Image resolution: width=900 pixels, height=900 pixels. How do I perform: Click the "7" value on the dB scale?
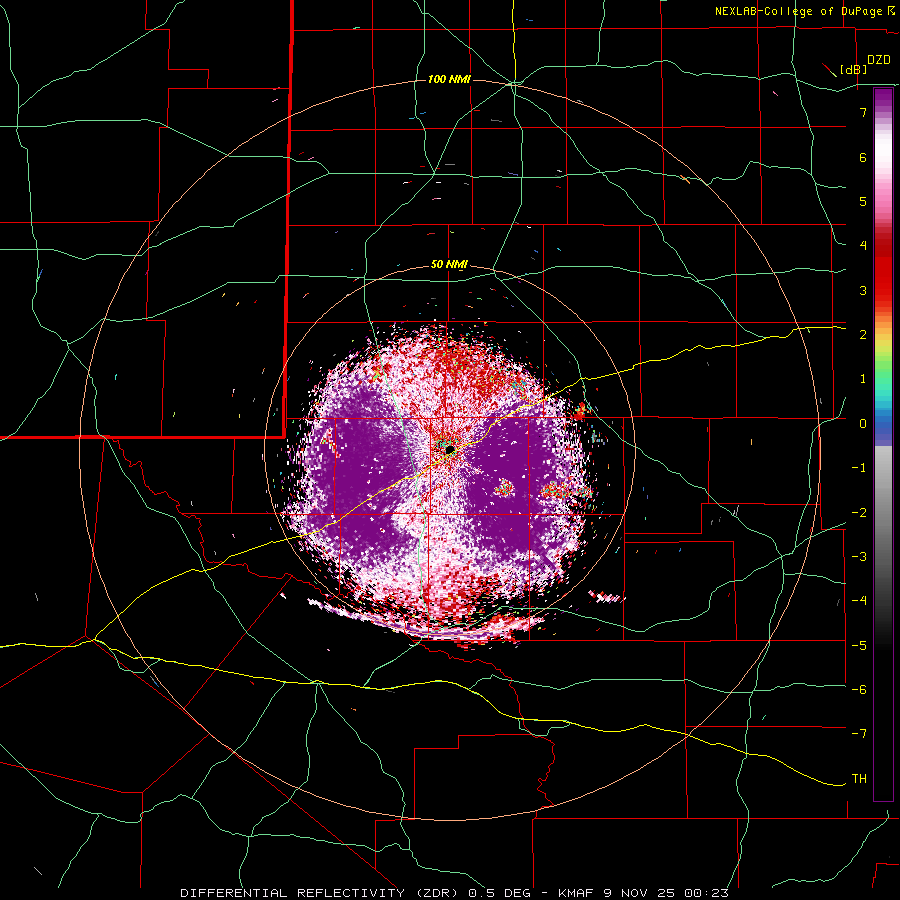click(x=863, y=112)
